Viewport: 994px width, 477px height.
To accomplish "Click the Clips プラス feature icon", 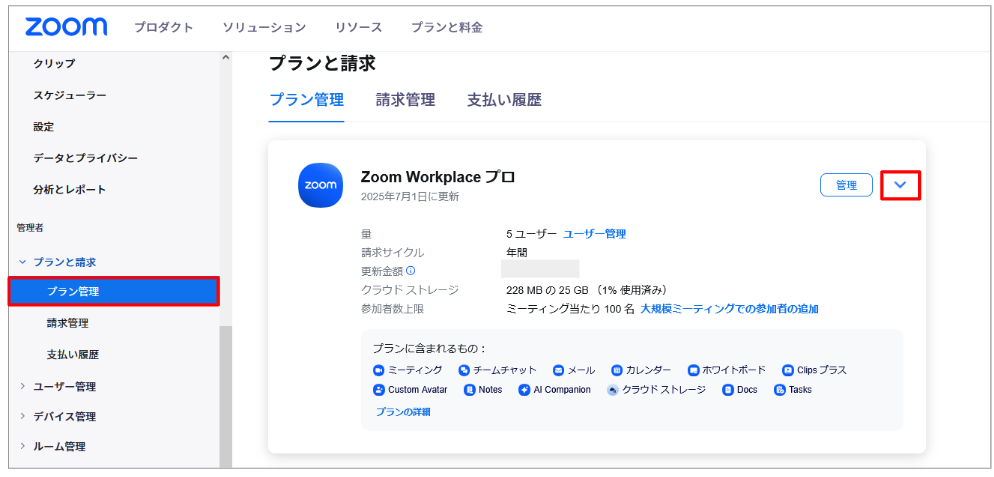I will 788,370.
